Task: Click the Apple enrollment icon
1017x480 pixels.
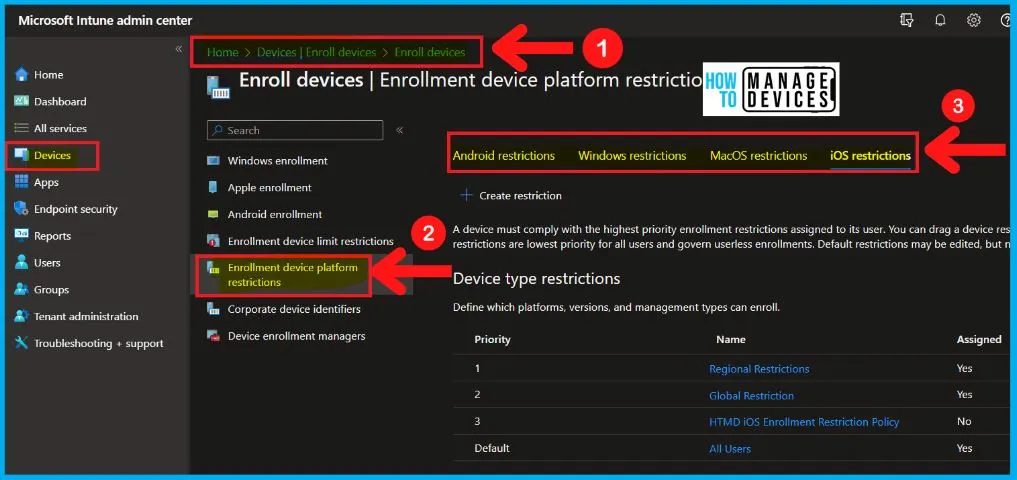Action: (x=213, y=187)
